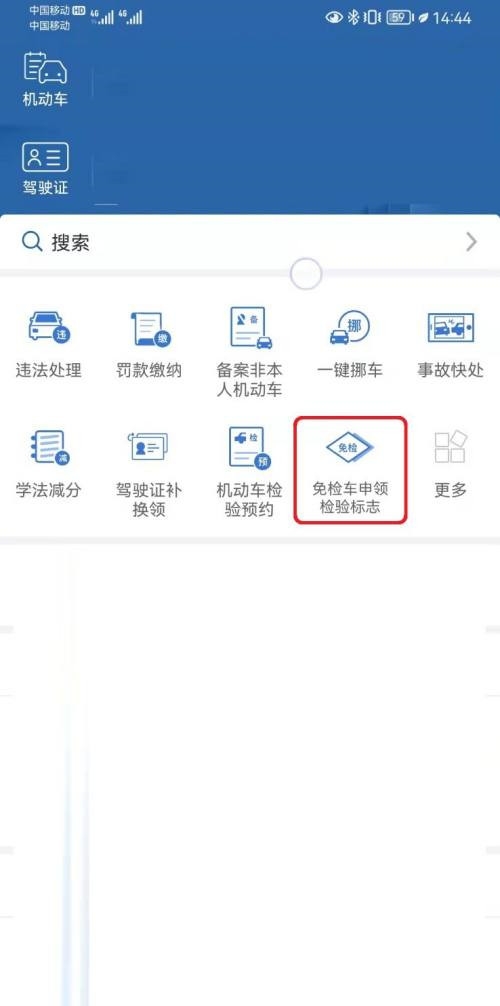Tap the 搜索 search field
Image resolution: width=500 pixels, height=1006 pixels.
(250, 242)
